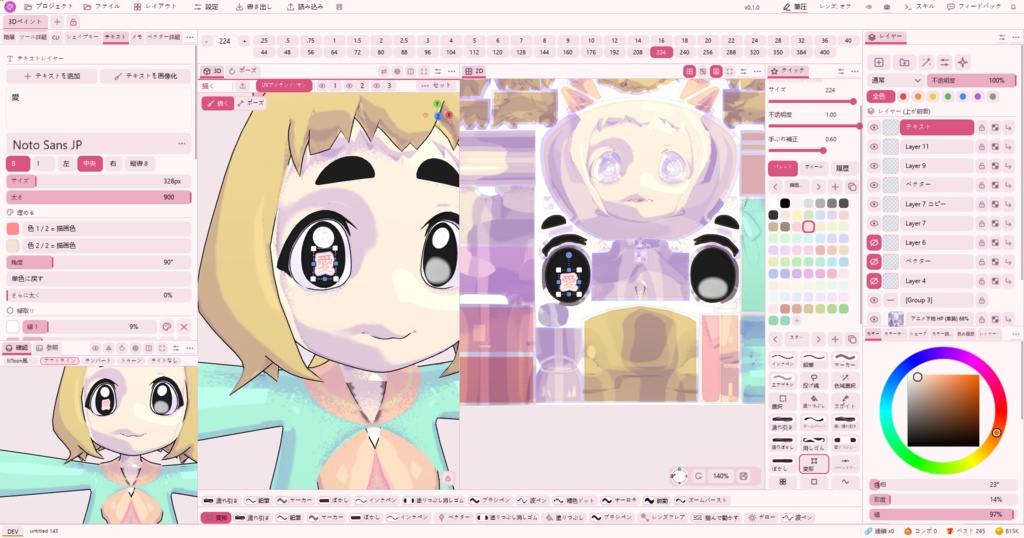Remove the 縁 1 outline with the X
This screenshot has height=538, width=1024.
pyautogui.click(x=184, y=326)
